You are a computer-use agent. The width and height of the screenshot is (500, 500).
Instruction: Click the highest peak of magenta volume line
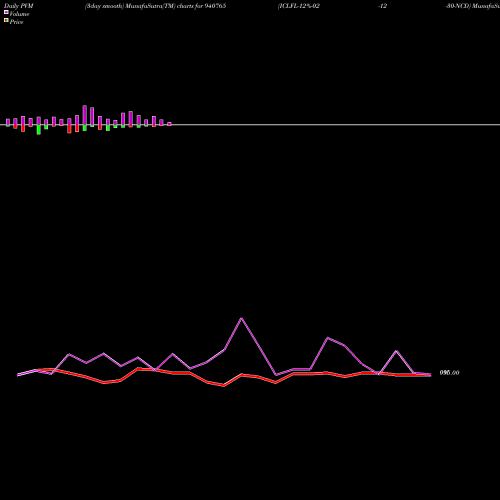point(241,318)
